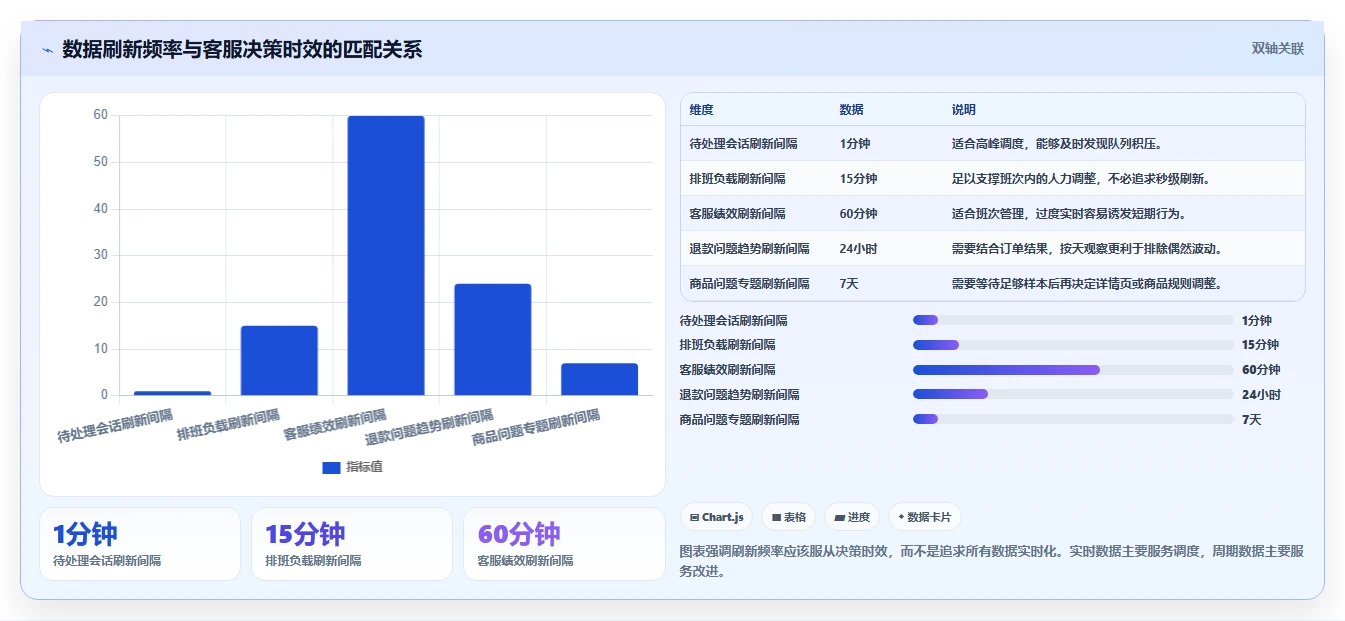Click the 24小时 progress value label

pyautogui.click(x=1261, y=394)
